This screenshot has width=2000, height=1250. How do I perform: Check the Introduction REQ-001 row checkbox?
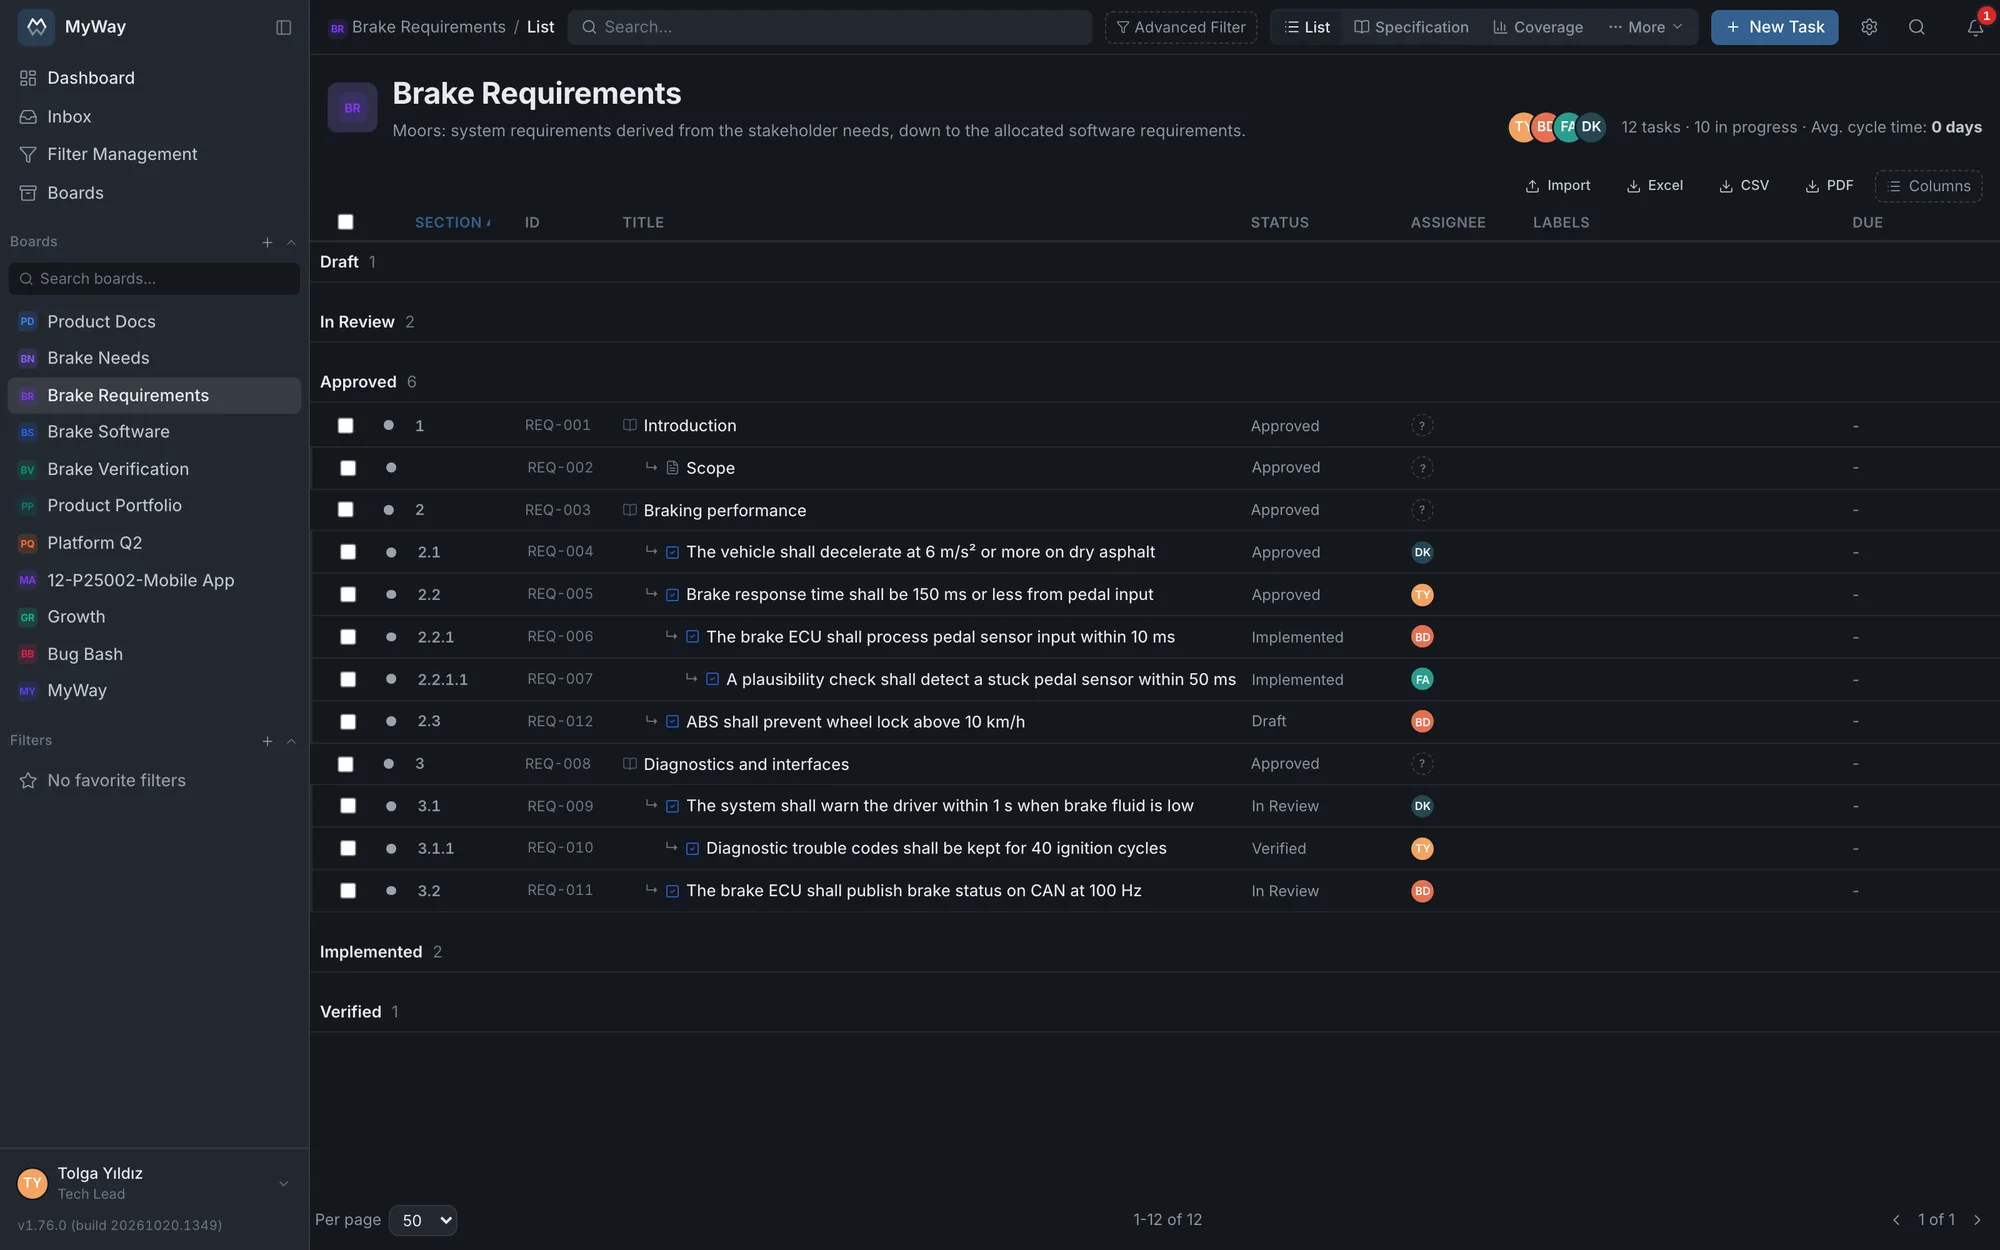click(345, 426)
